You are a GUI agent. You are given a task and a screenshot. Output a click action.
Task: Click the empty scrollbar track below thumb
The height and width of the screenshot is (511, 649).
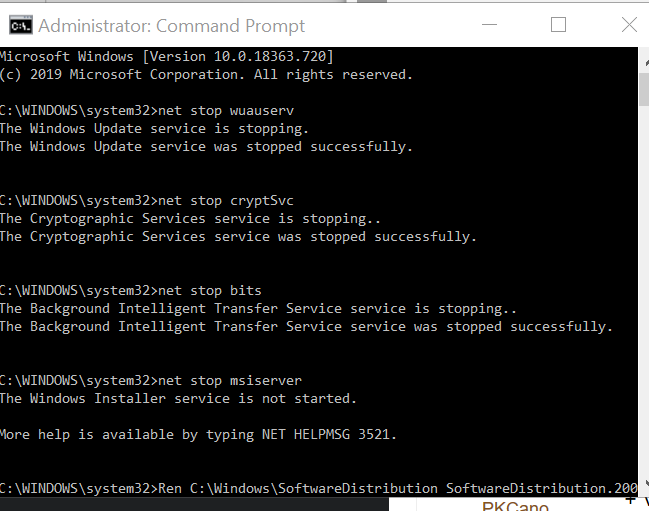(644, 290)
